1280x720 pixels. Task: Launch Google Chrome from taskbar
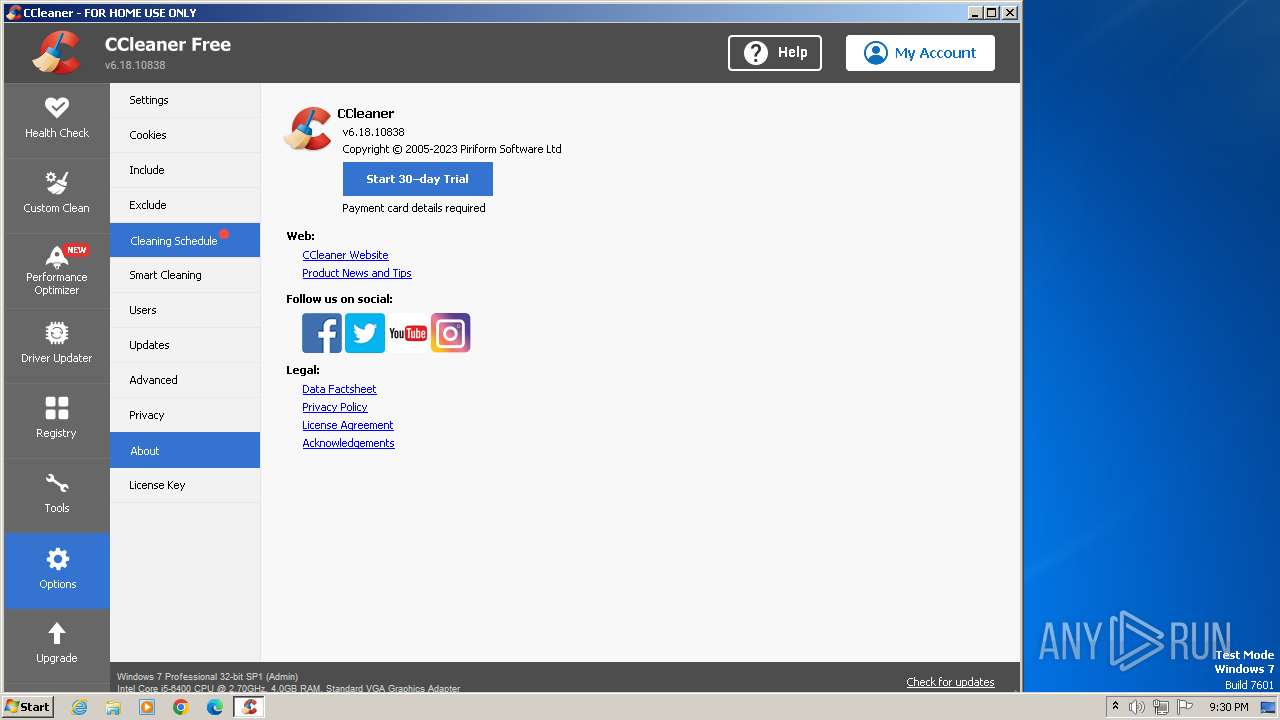click(x=181, y=707)
